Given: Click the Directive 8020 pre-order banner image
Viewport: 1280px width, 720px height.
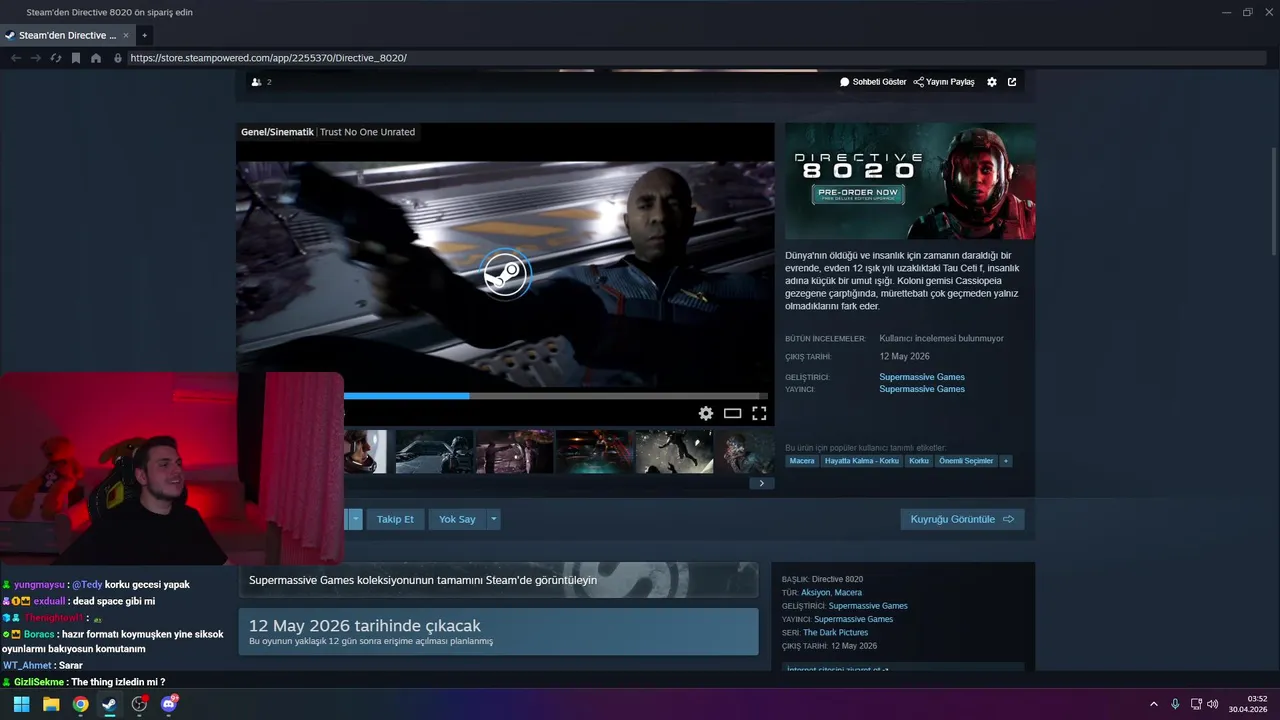Looking at the screenshot, I should pos(910,181).
